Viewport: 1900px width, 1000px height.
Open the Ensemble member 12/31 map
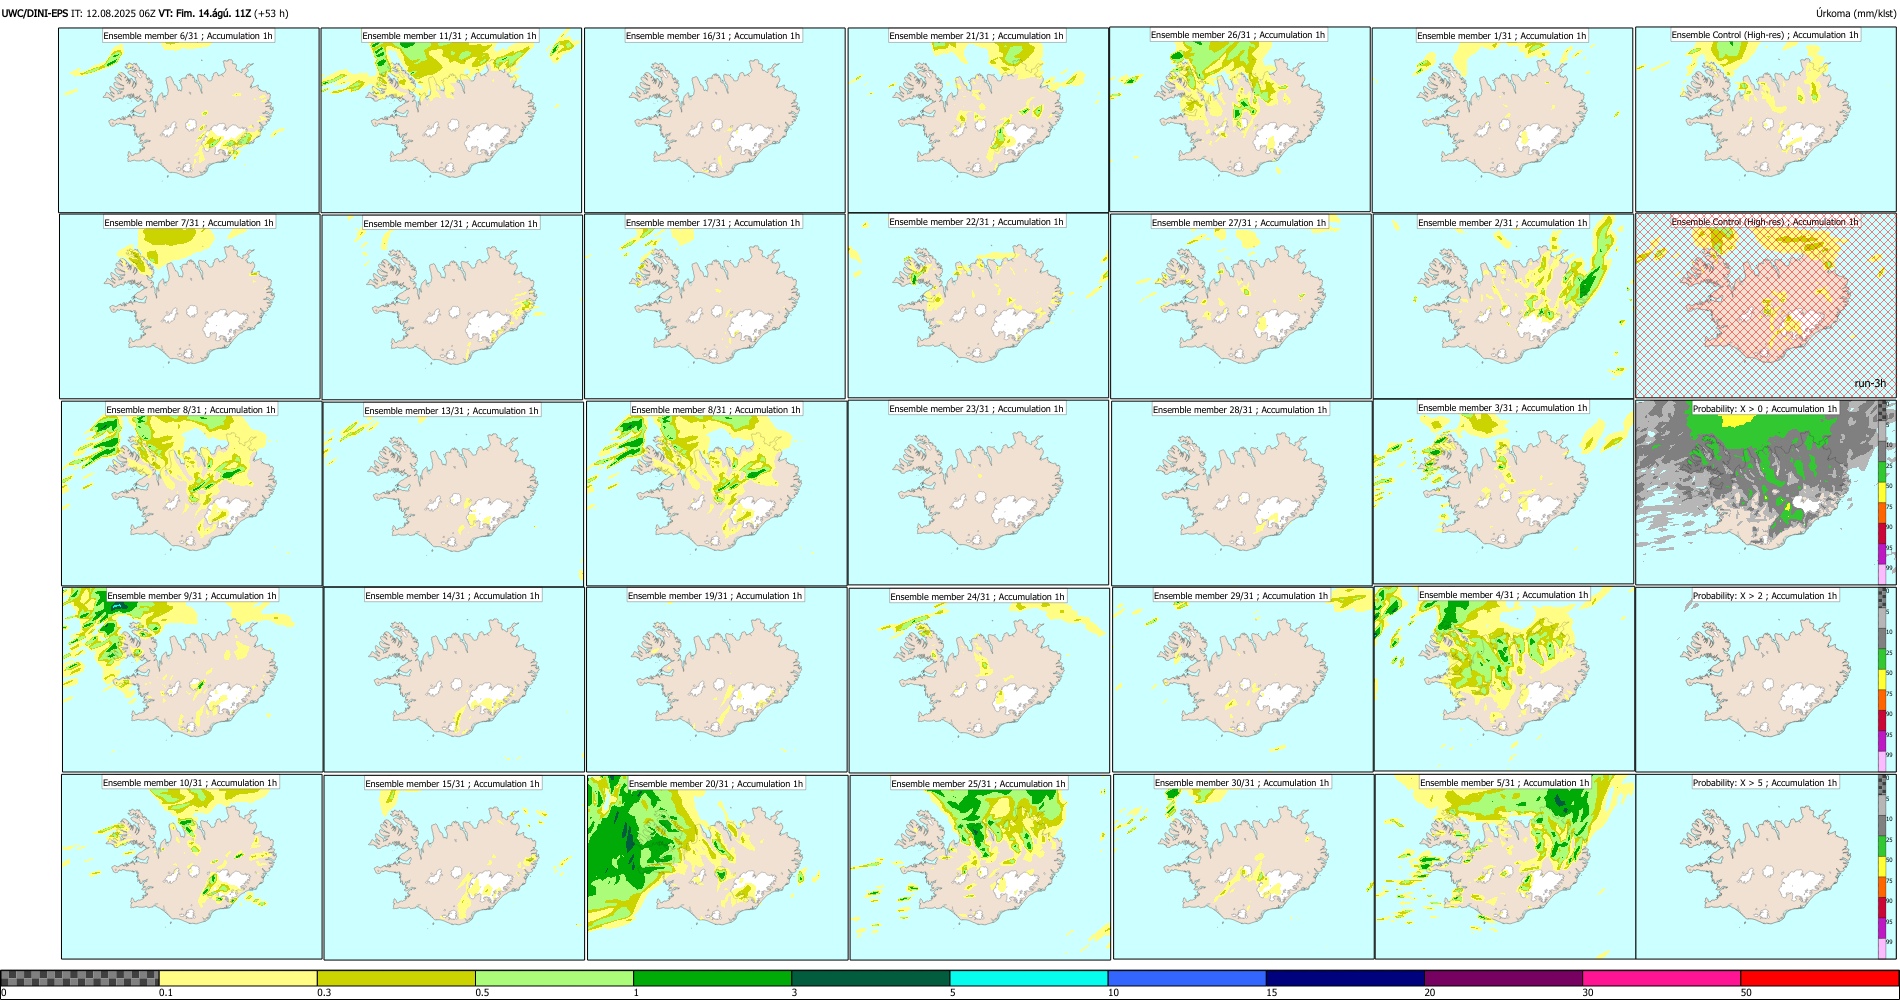tap(452, 307)
